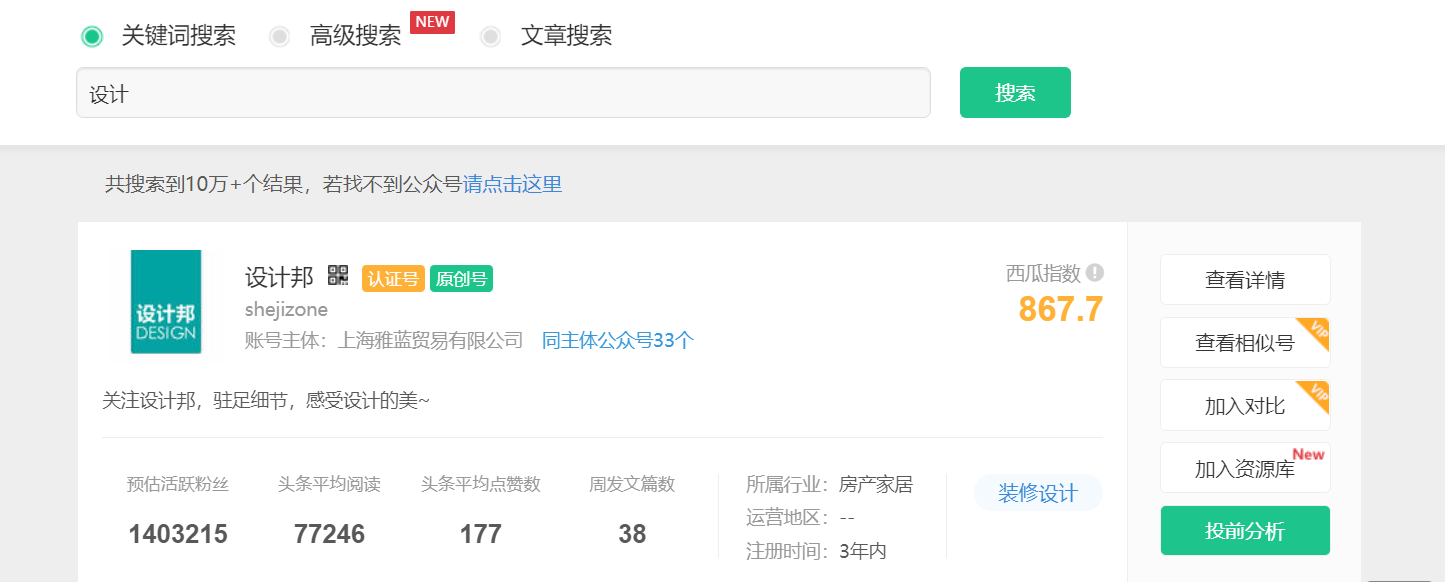1445x582 pixels.
Task: Select the 文章搜索 radio option
Action: click(491, 36)
